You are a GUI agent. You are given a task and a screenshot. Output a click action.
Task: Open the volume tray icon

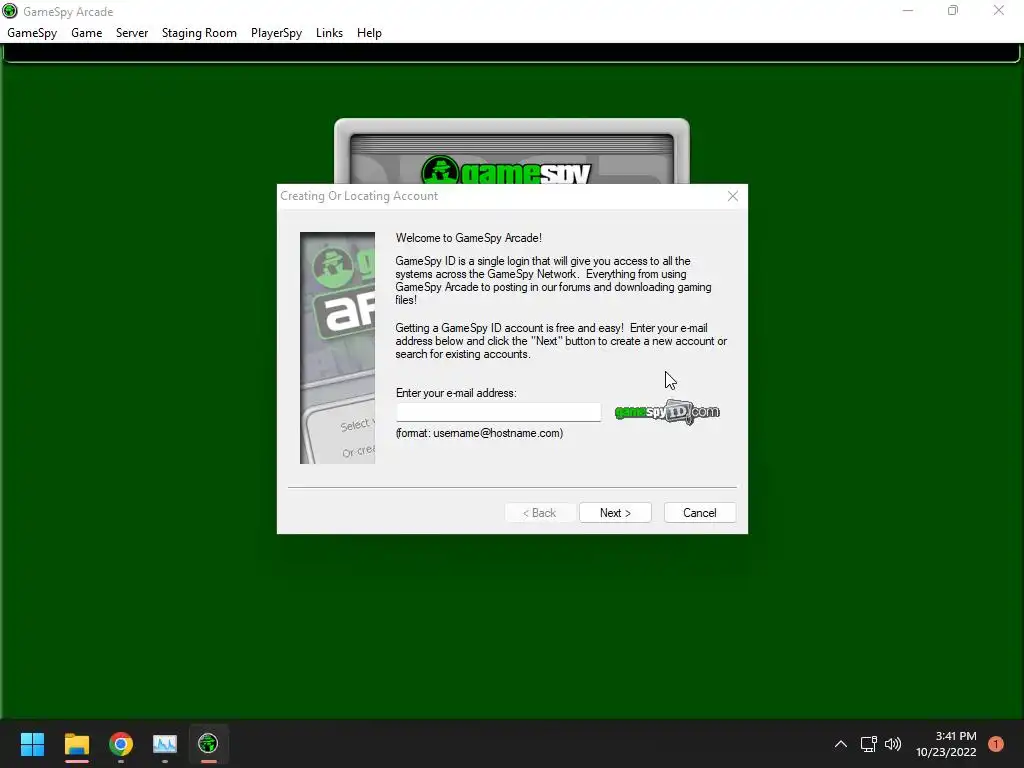893,744
